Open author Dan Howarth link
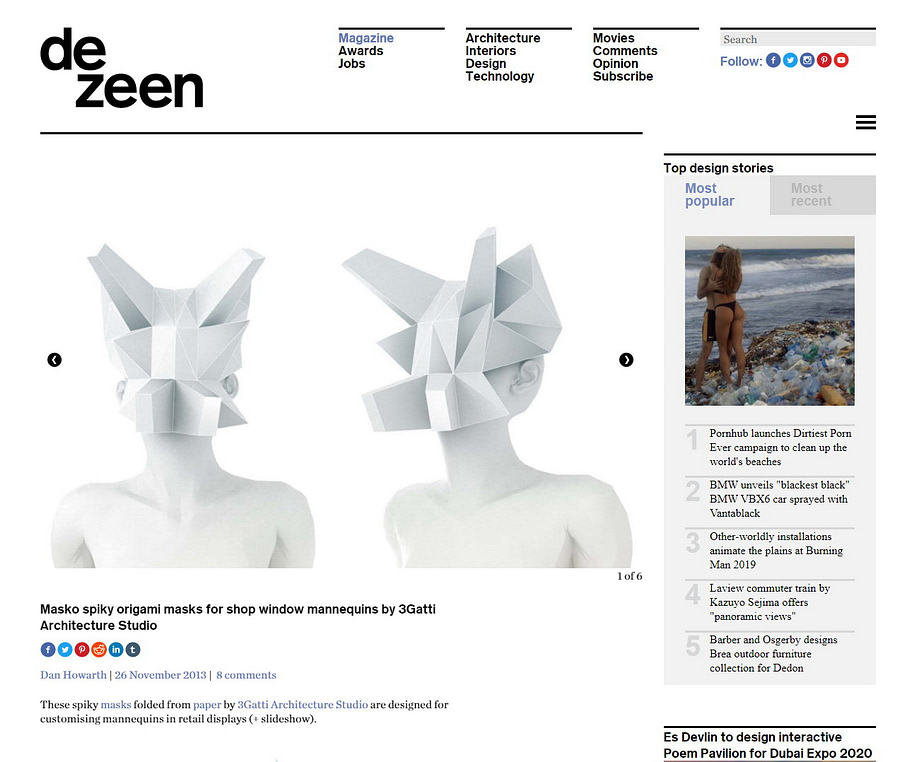900x762 pixels. click(73, 675)
